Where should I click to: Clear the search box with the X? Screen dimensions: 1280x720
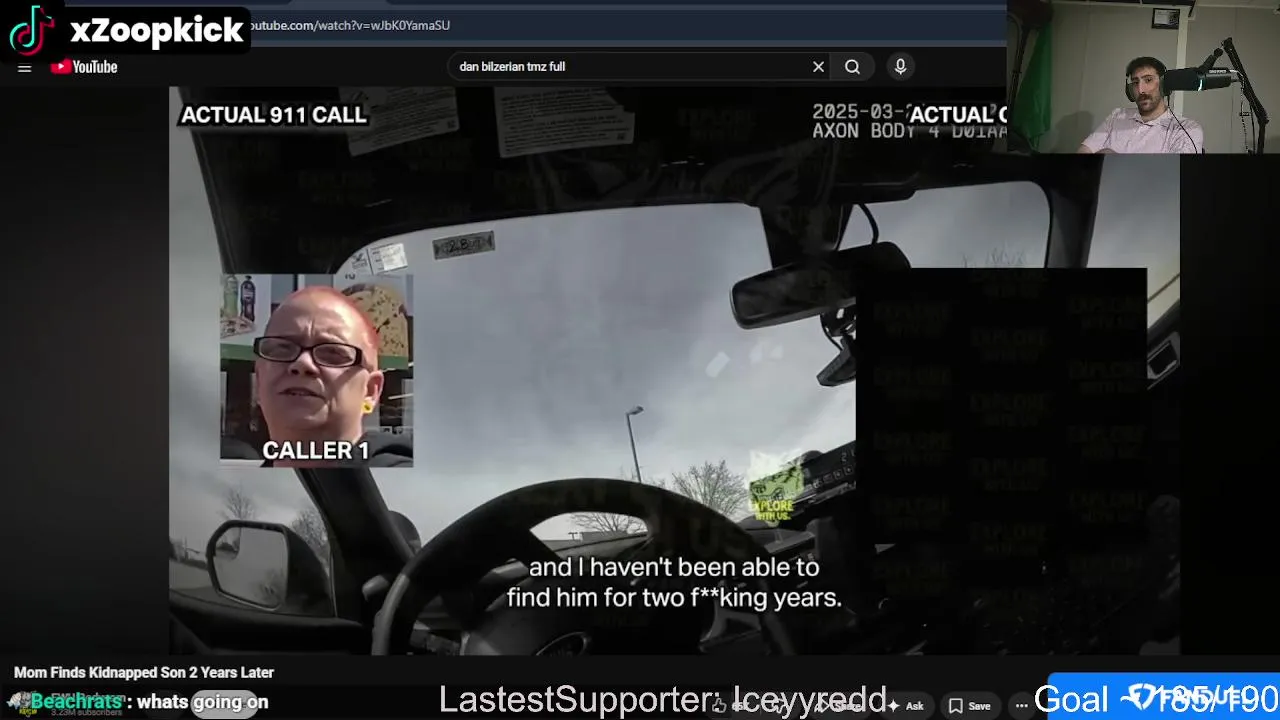pos(818,67)
